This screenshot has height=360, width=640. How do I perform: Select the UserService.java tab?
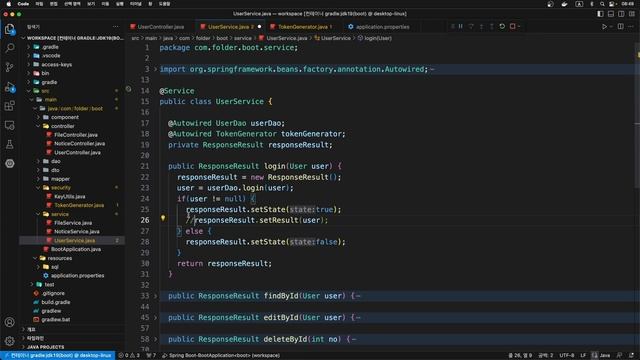tap(231, 27)
